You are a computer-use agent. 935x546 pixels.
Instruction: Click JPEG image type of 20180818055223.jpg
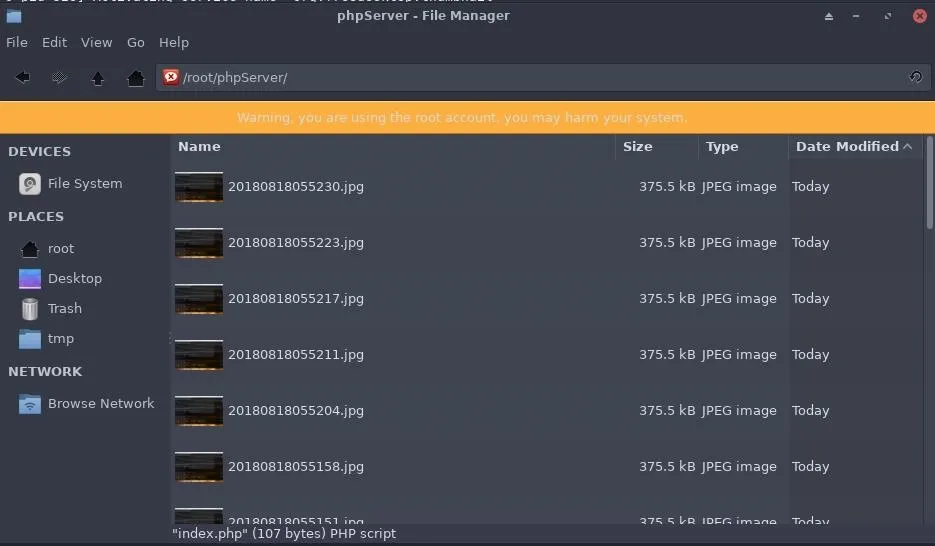point(739,243)
